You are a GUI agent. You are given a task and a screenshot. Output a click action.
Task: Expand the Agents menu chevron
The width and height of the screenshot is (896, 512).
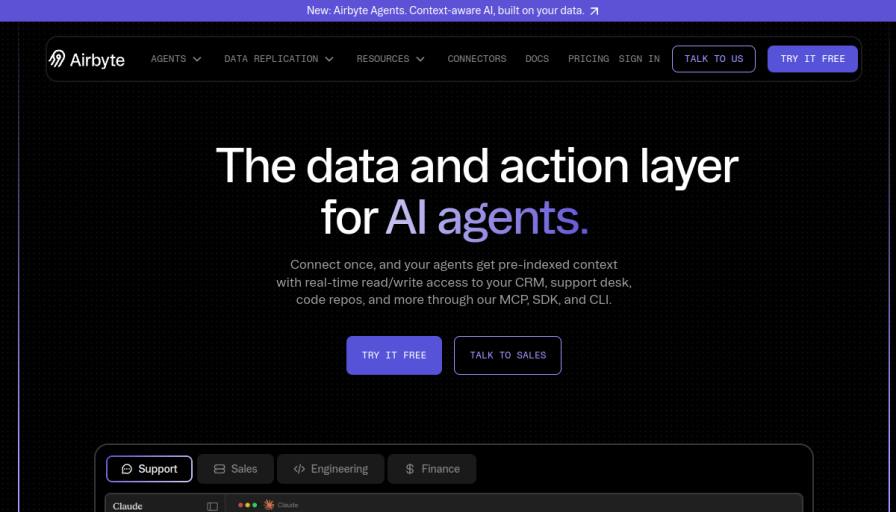pos(197,59)
